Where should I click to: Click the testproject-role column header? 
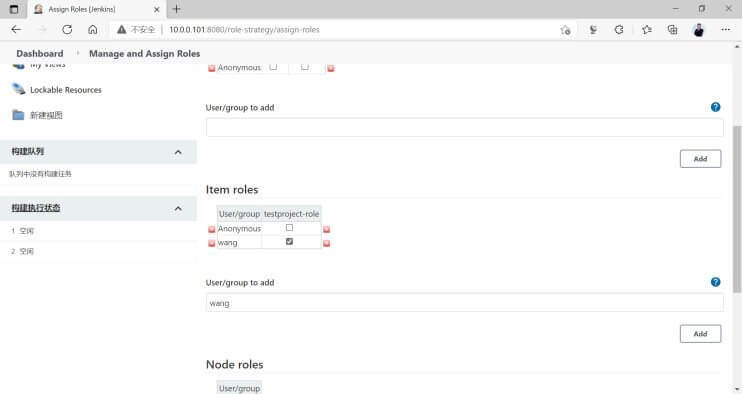tap(292, 214)
